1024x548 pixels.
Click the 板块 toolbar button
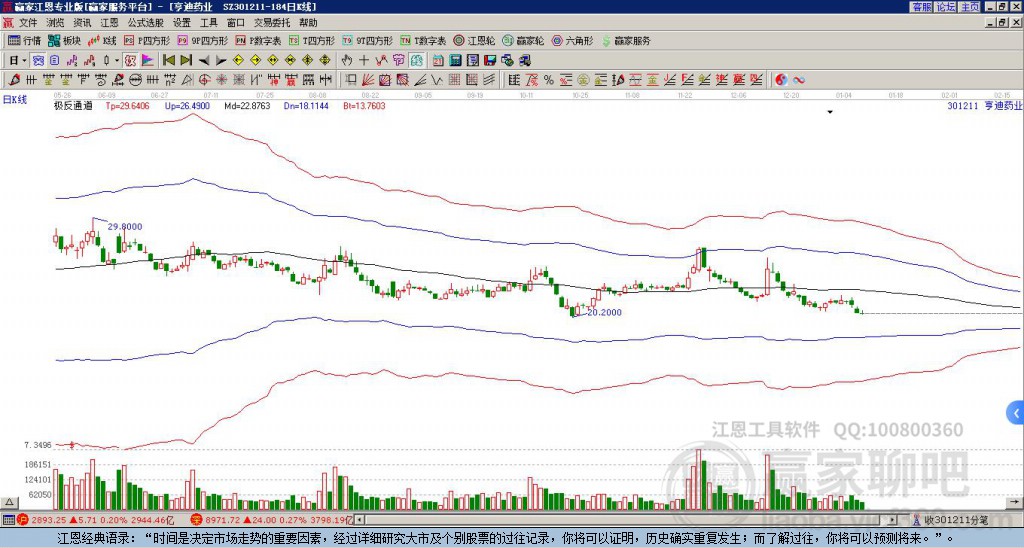pyautogui.click(x=64, y=40)
